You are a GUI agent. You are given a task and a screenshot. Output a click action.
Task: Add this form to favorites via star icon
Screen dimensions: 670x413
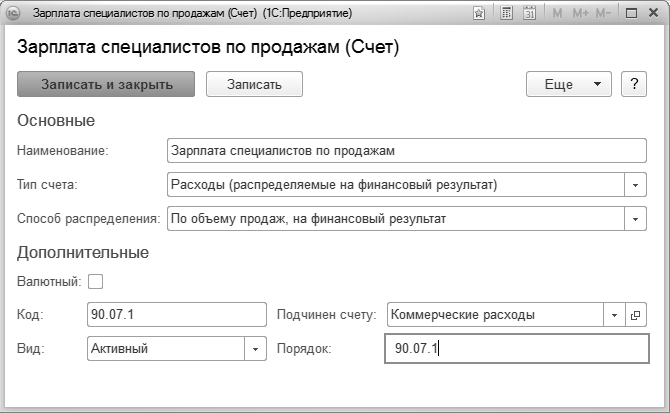pyautogui.click(x=481, y=15)
